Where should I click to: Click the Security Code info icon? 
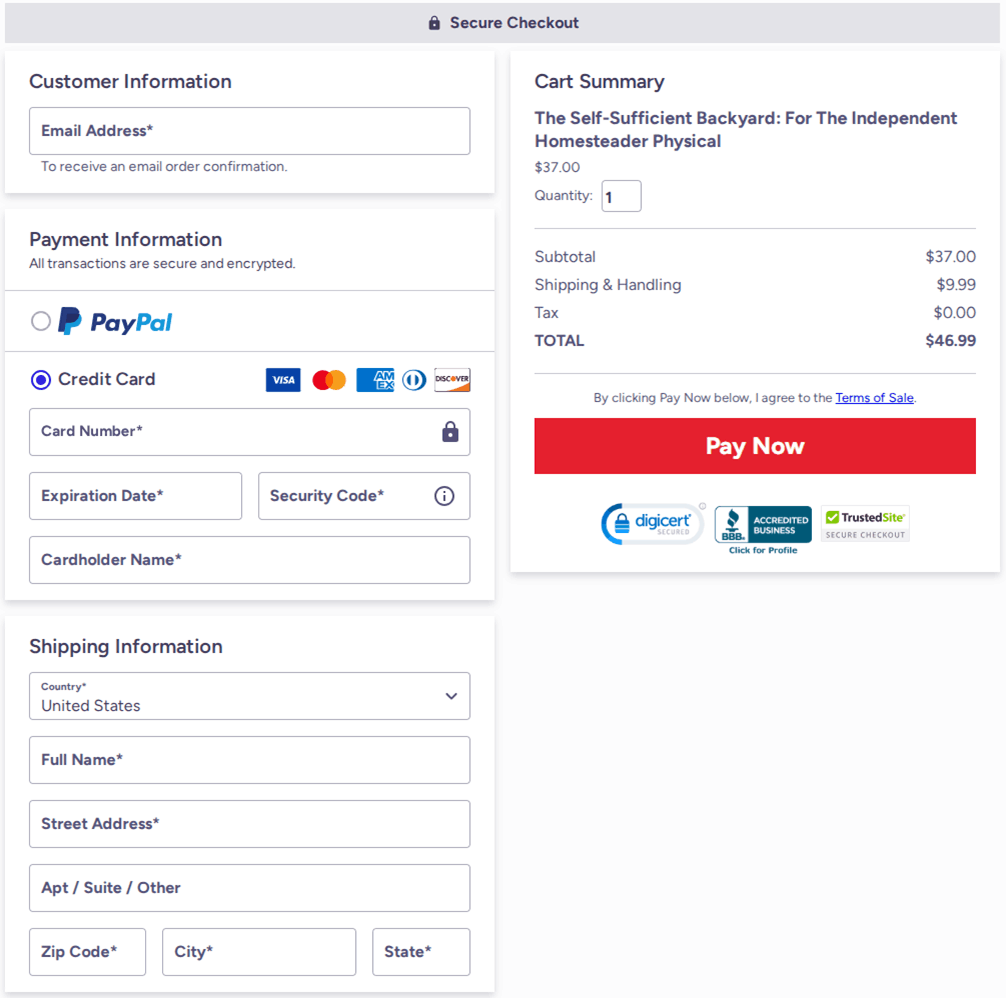tap(444, 496)
